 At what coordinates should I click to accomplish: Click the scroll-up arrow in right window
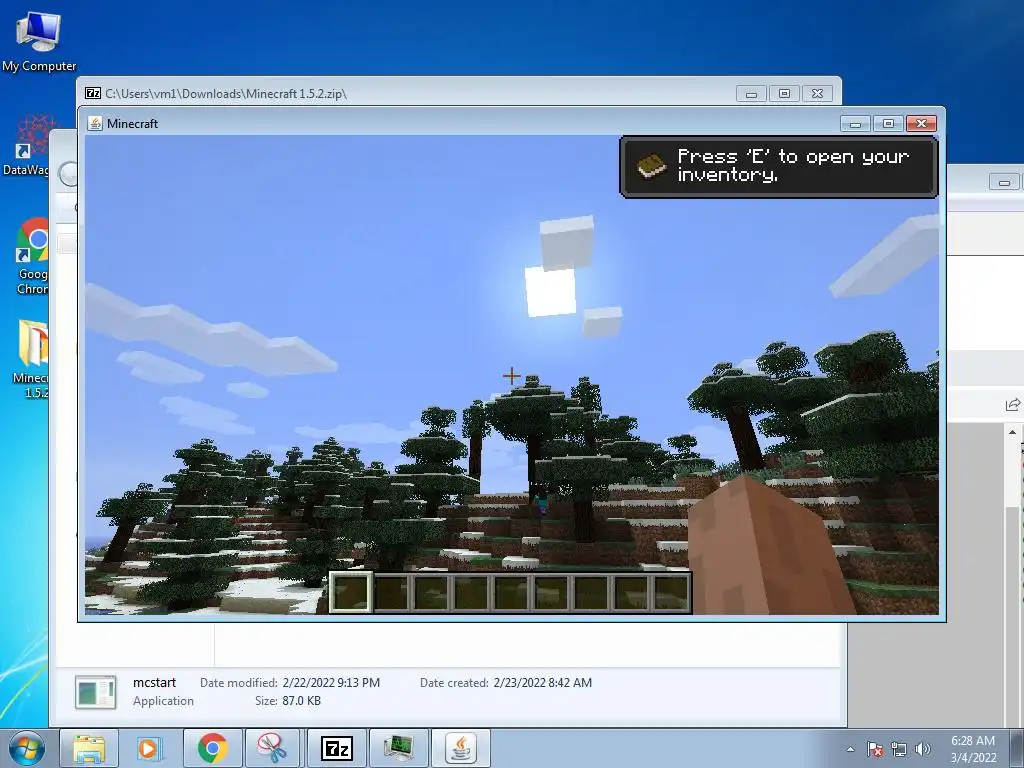click(x=1012, y=432)
